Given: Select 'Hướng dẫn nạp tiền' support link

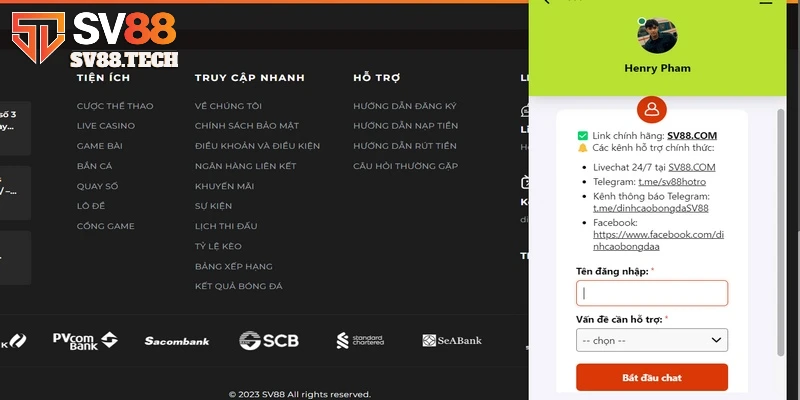Looking at the screenshot, I should point(405,126).
